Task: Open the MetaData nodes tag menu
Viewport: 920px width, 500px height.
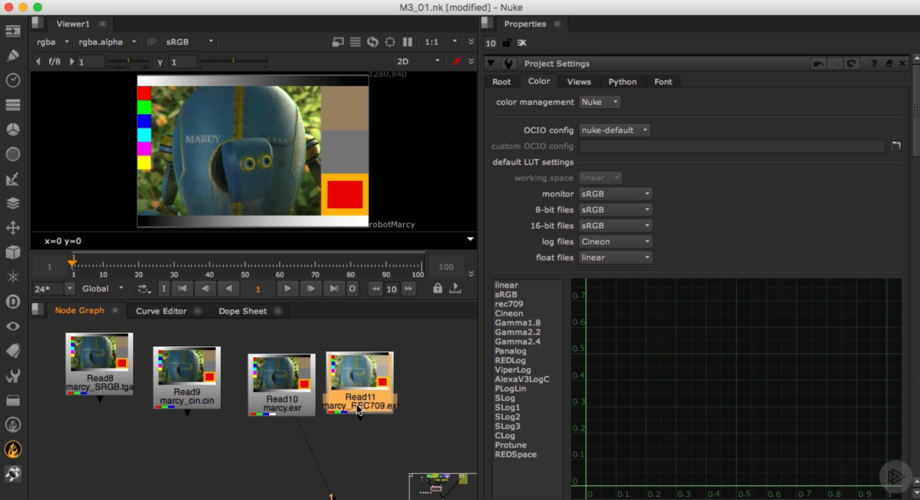Action: click(x=13, y=351)
